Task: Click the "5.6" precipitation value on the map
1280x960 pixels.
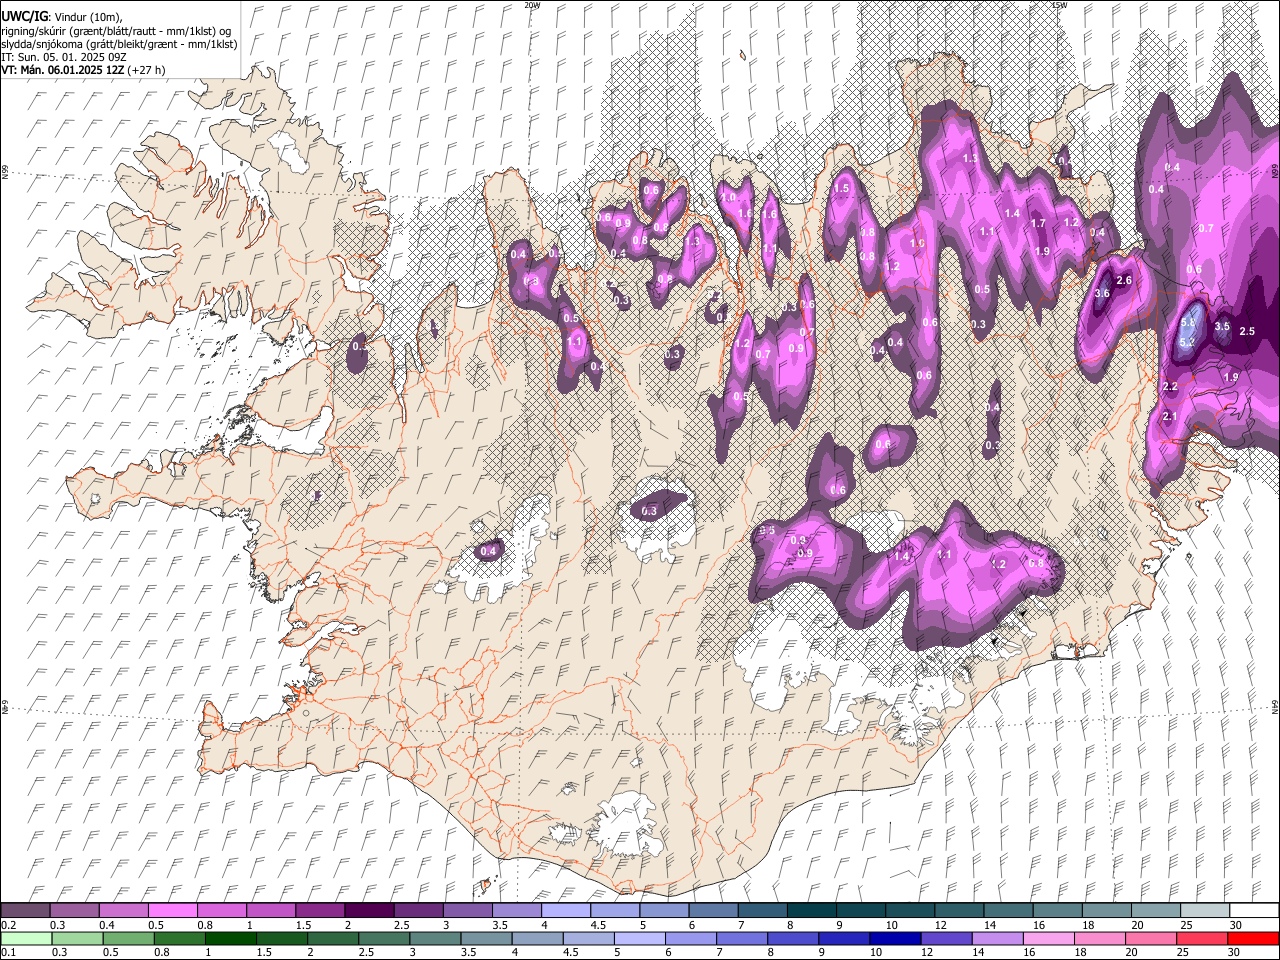Action: 1188,322
